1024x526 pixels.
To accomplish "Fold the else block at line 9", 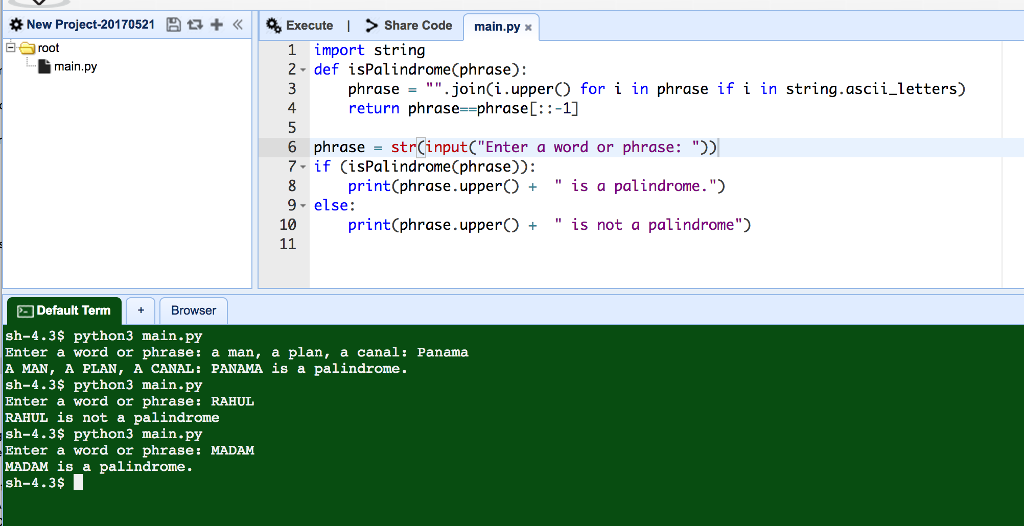I will pos(303,206).
